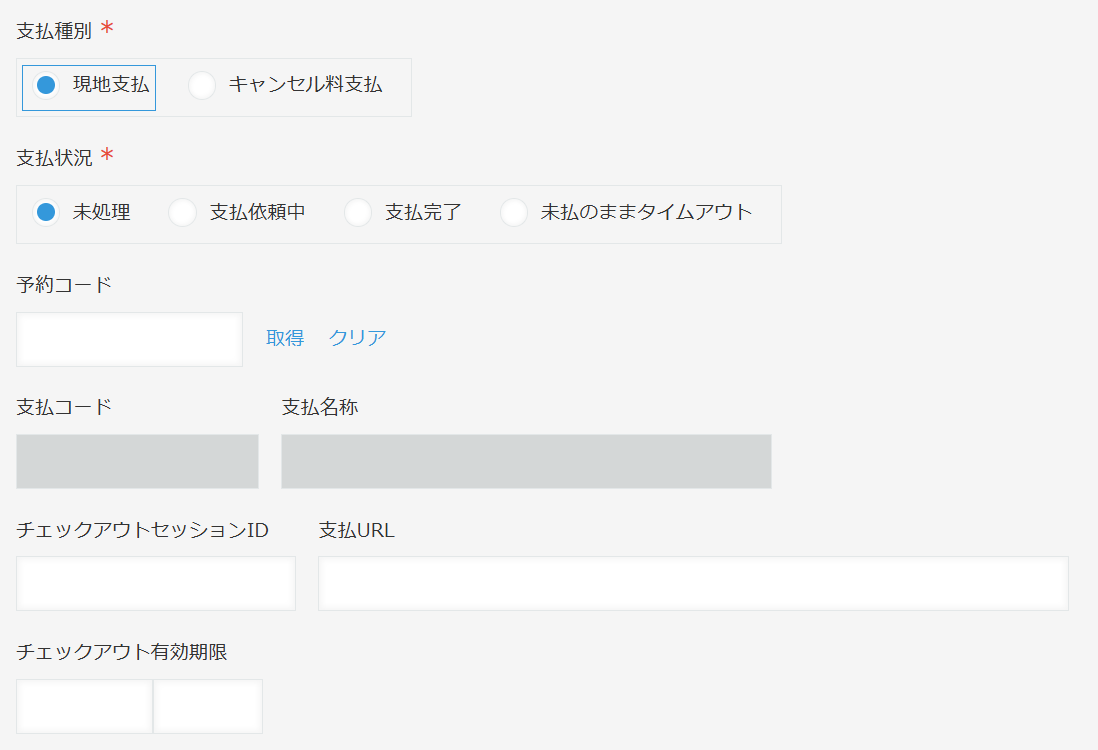Click the disabled 支払名称 field
The height and width of the screenshot is (750, 1098).
(x=526, y=461)
